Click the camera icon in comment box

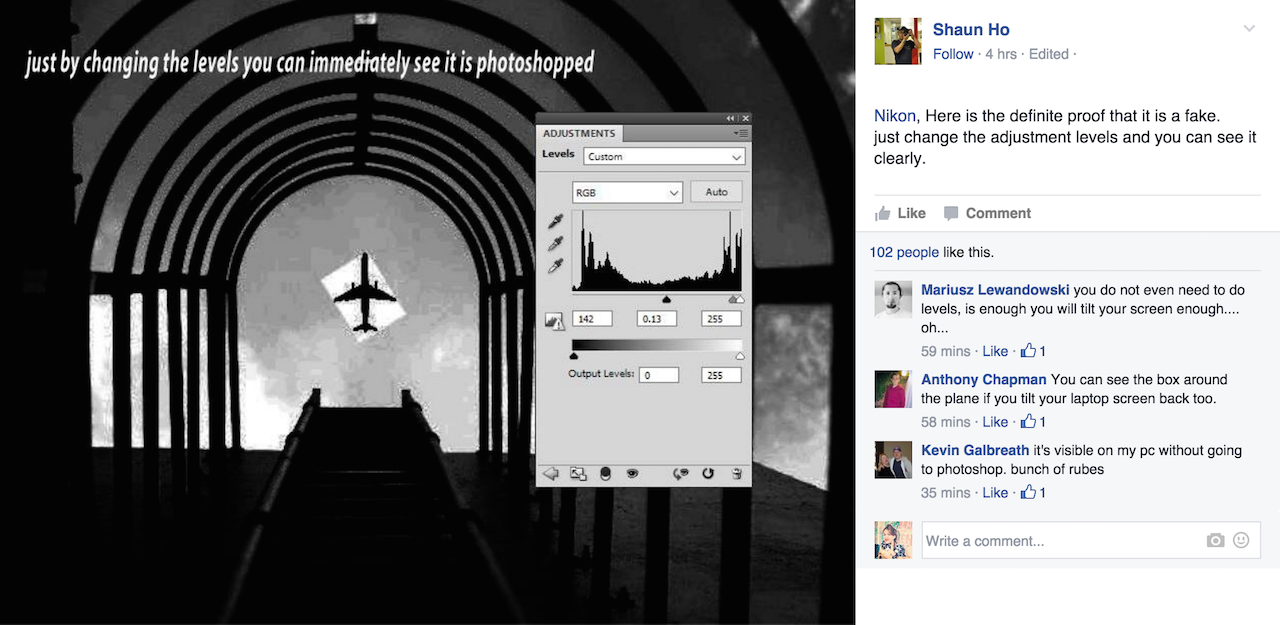1215,541
